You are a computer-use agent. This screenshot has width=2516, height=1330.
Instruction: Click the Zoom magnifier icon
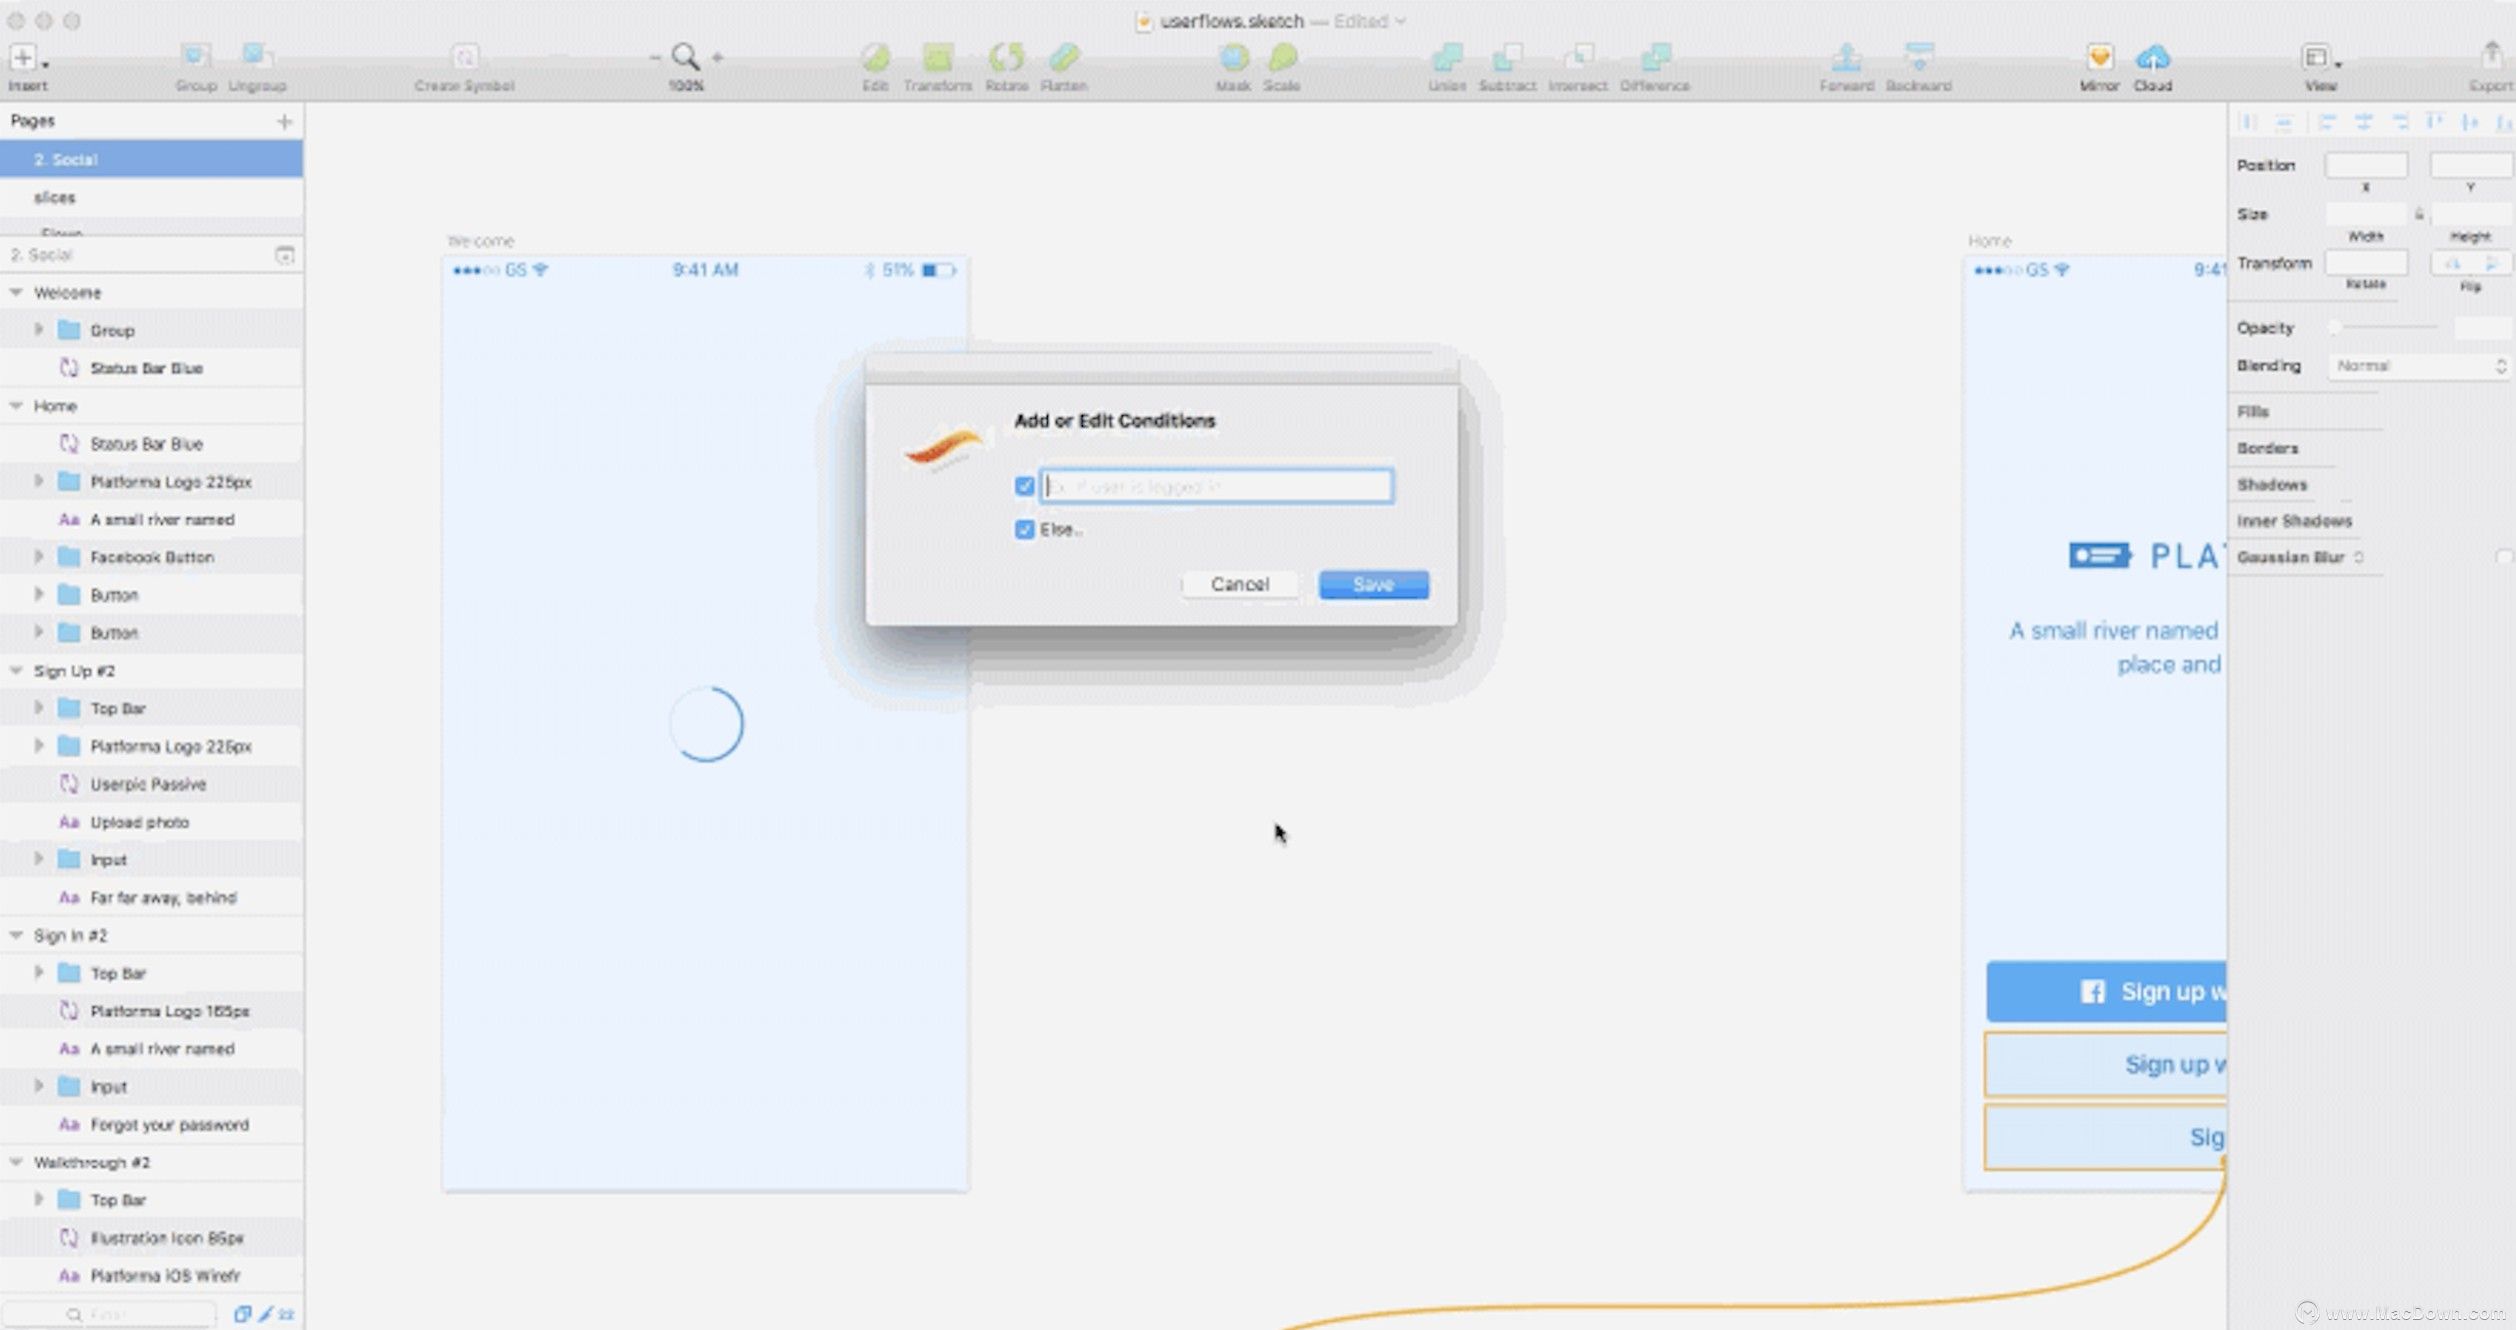coord(685,57)
